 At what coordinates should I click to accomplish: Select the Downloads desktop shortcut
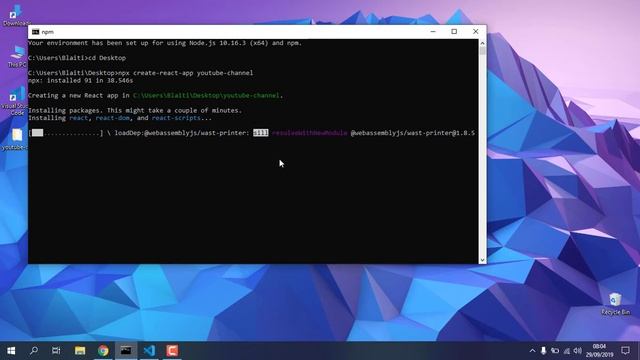(x=16, y=16)
